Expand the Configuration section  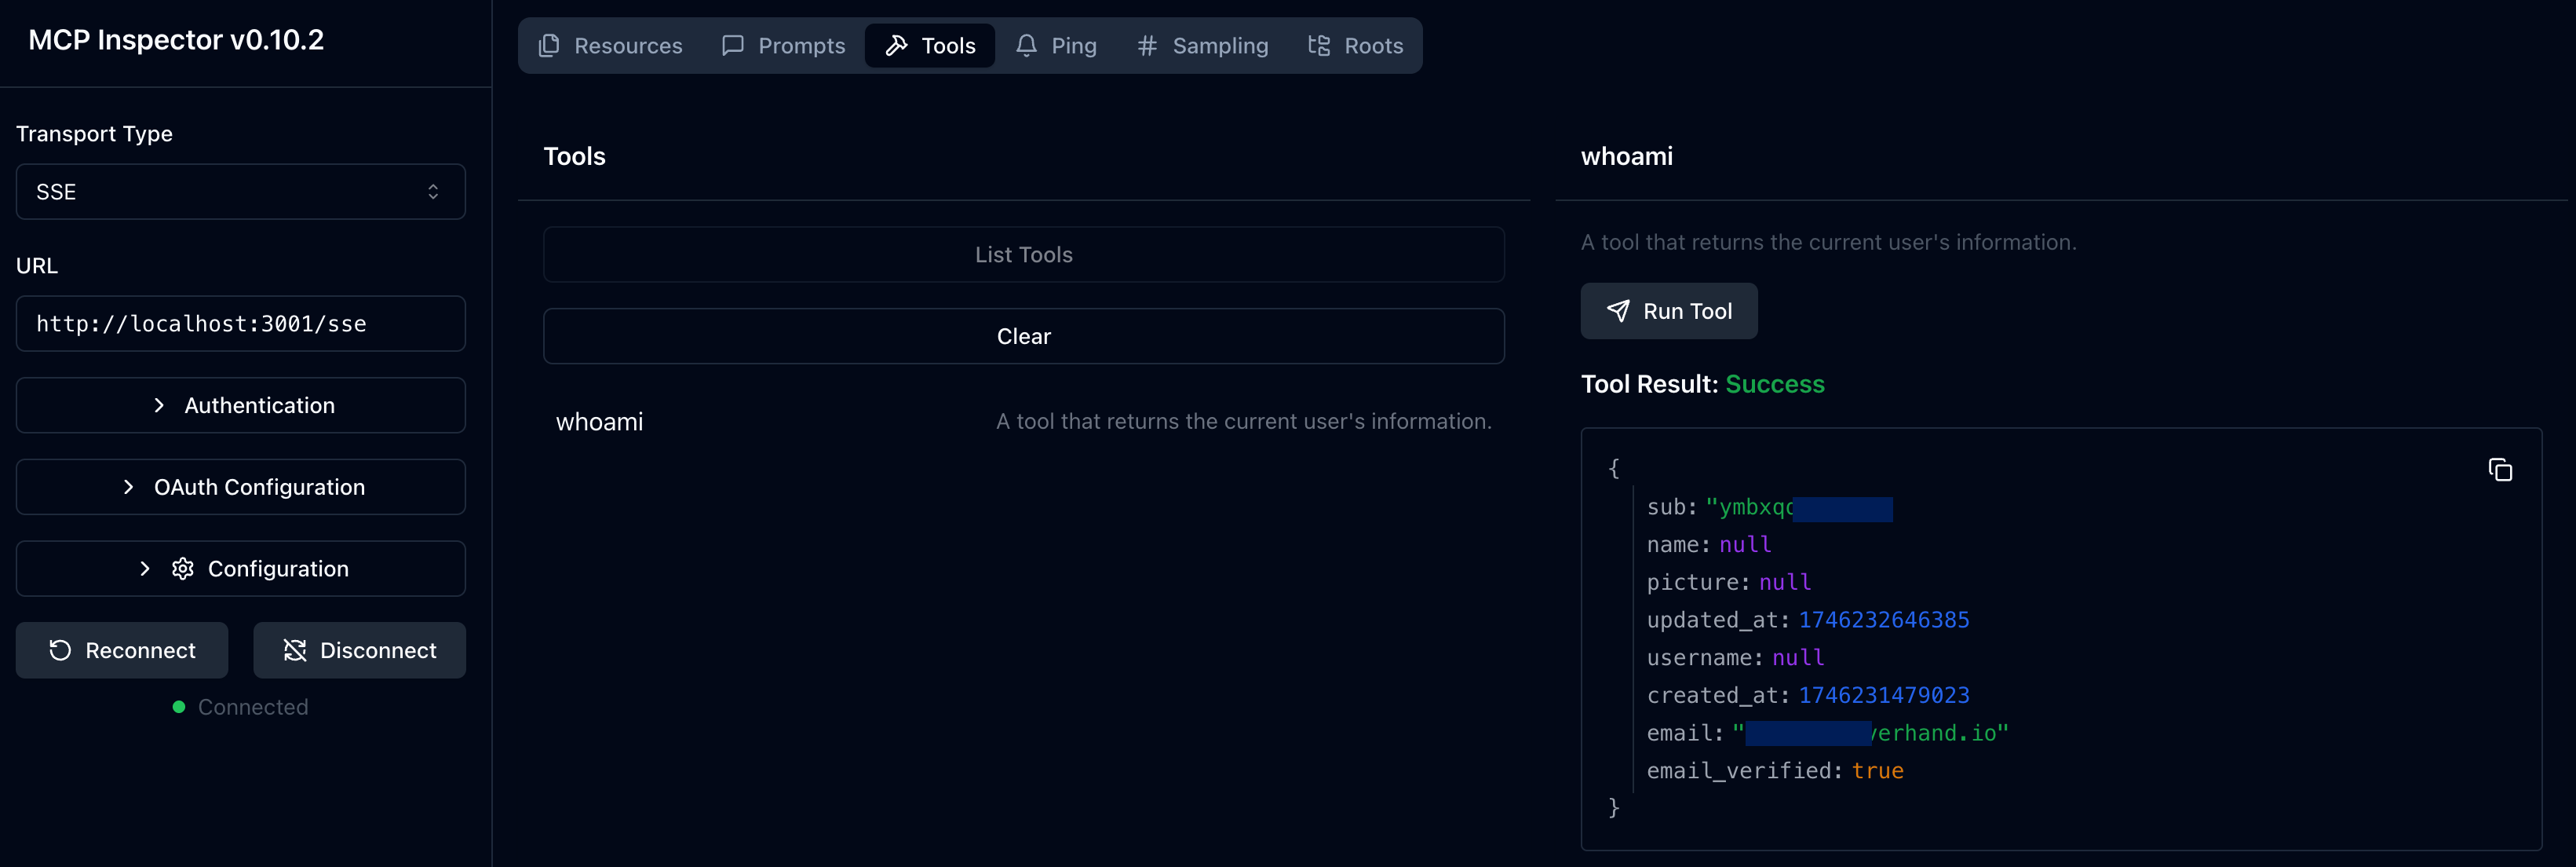point(240,568)
